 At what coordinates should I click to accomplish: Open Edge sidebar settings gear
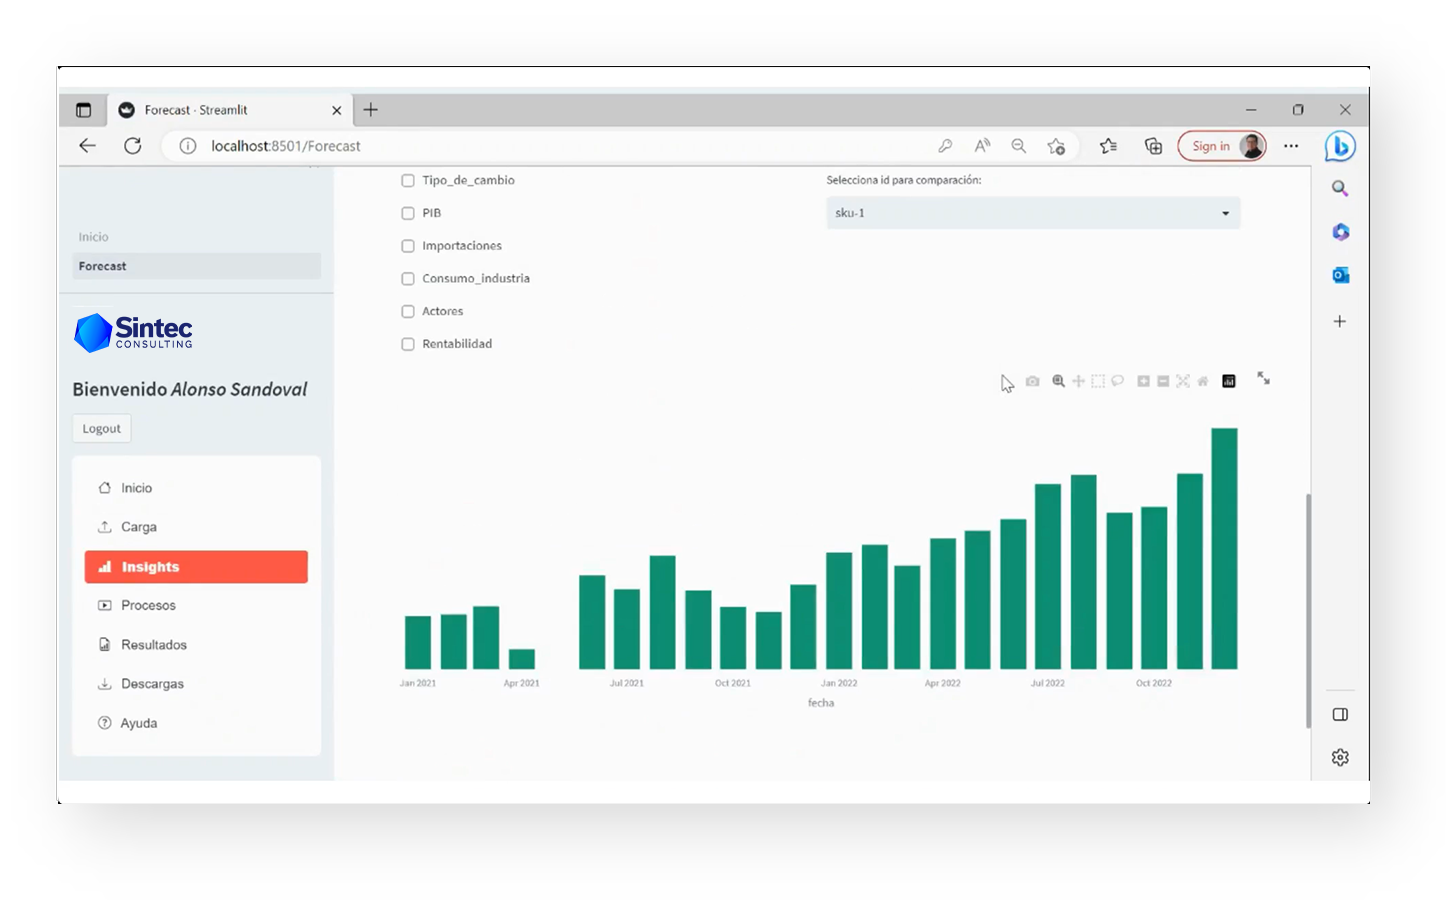[1340, 758]
